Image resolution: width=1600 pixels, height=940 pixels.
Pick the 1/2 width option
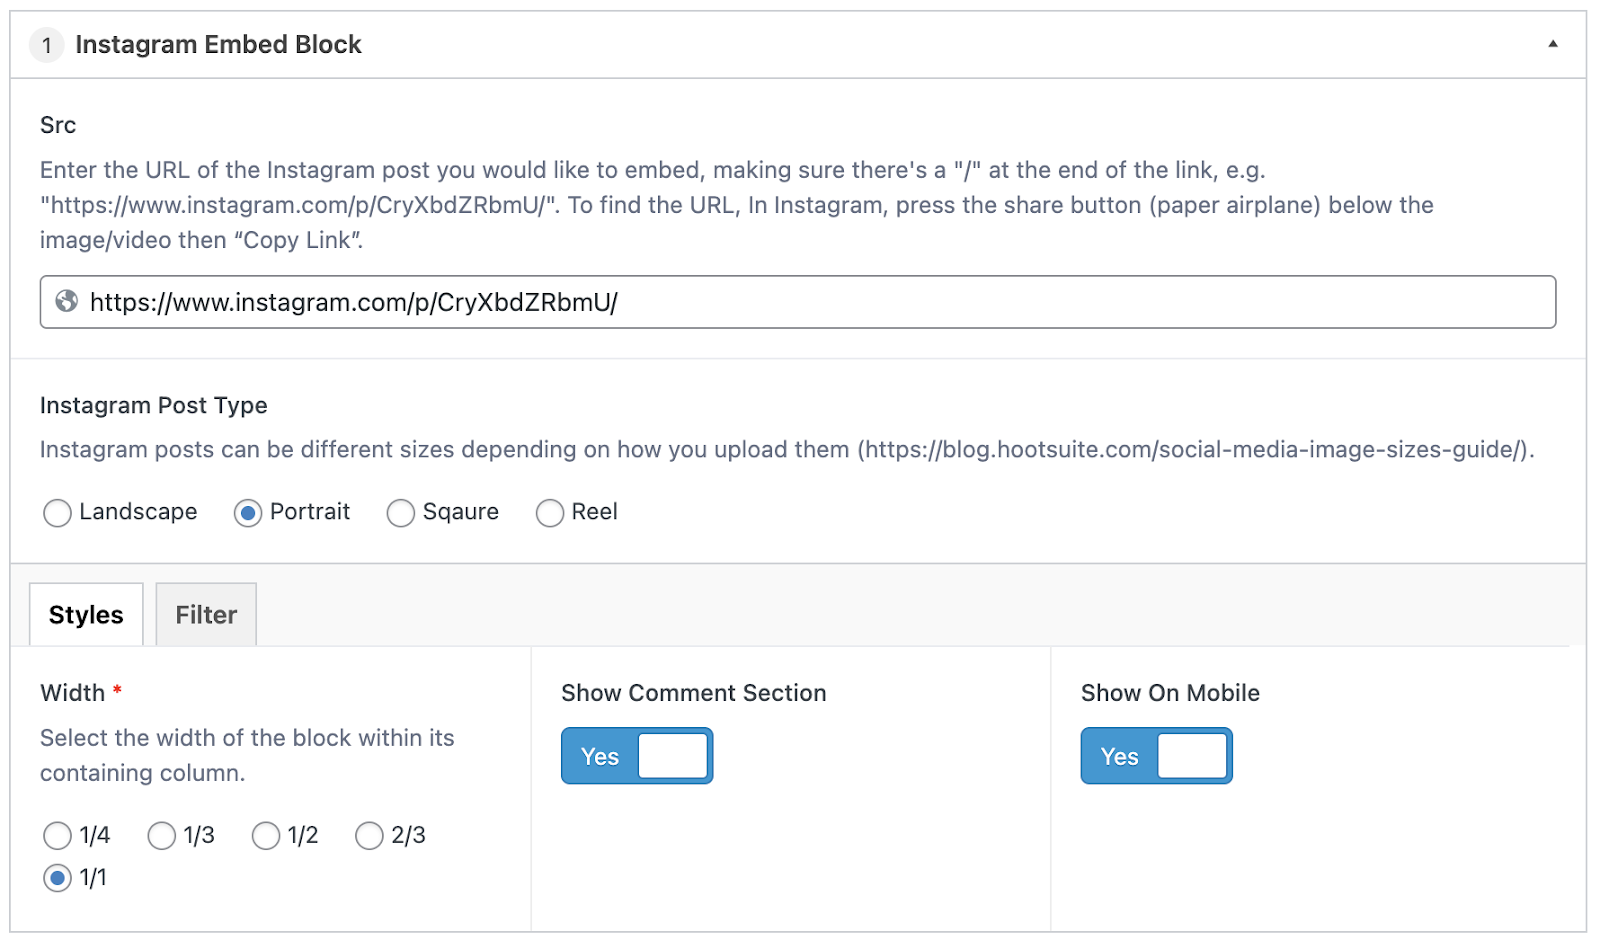pyautogui.click(x=266, y=835)
